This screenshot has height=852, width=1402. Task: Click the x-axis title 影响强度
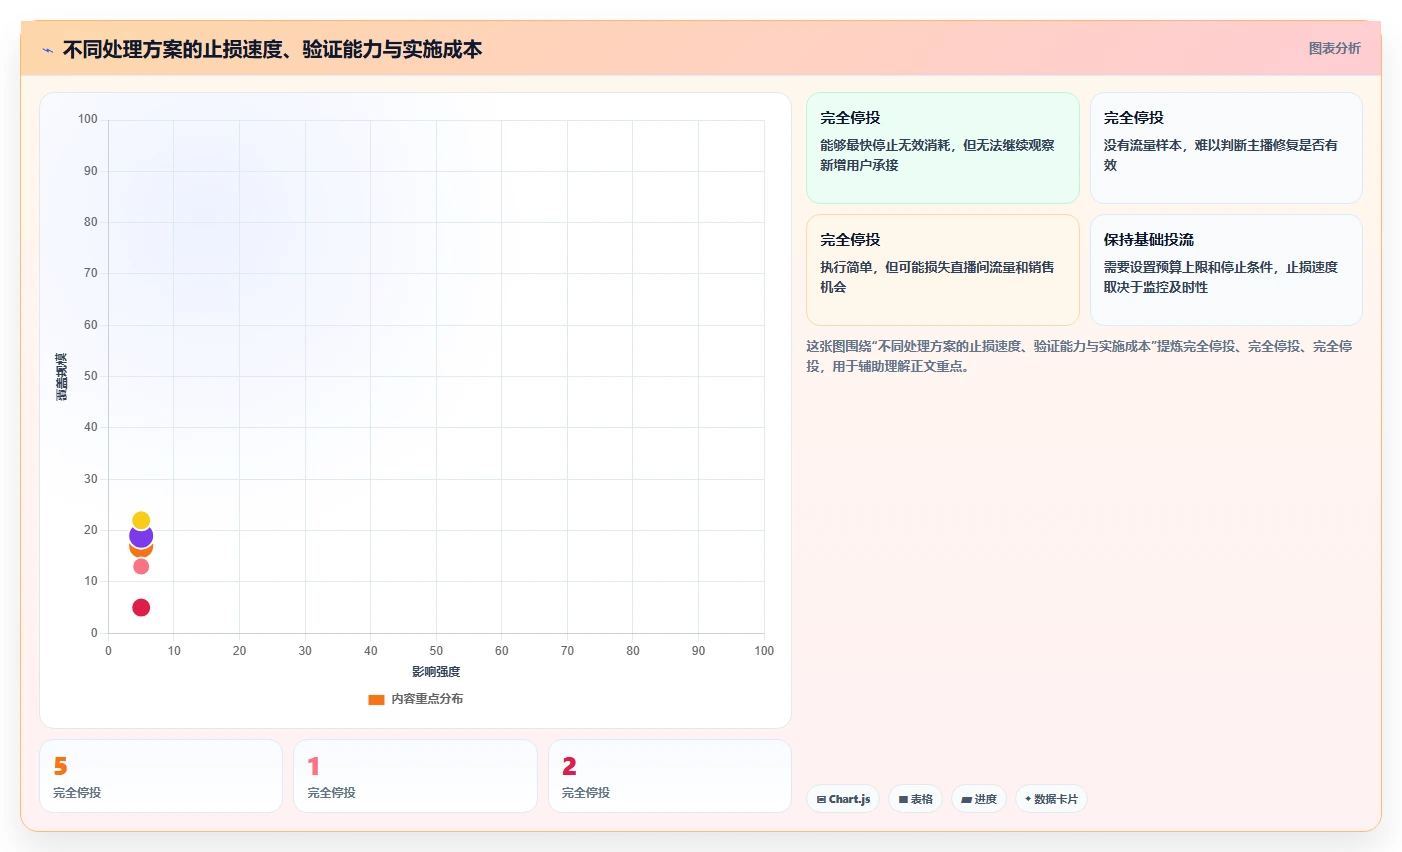pos(436,672)
